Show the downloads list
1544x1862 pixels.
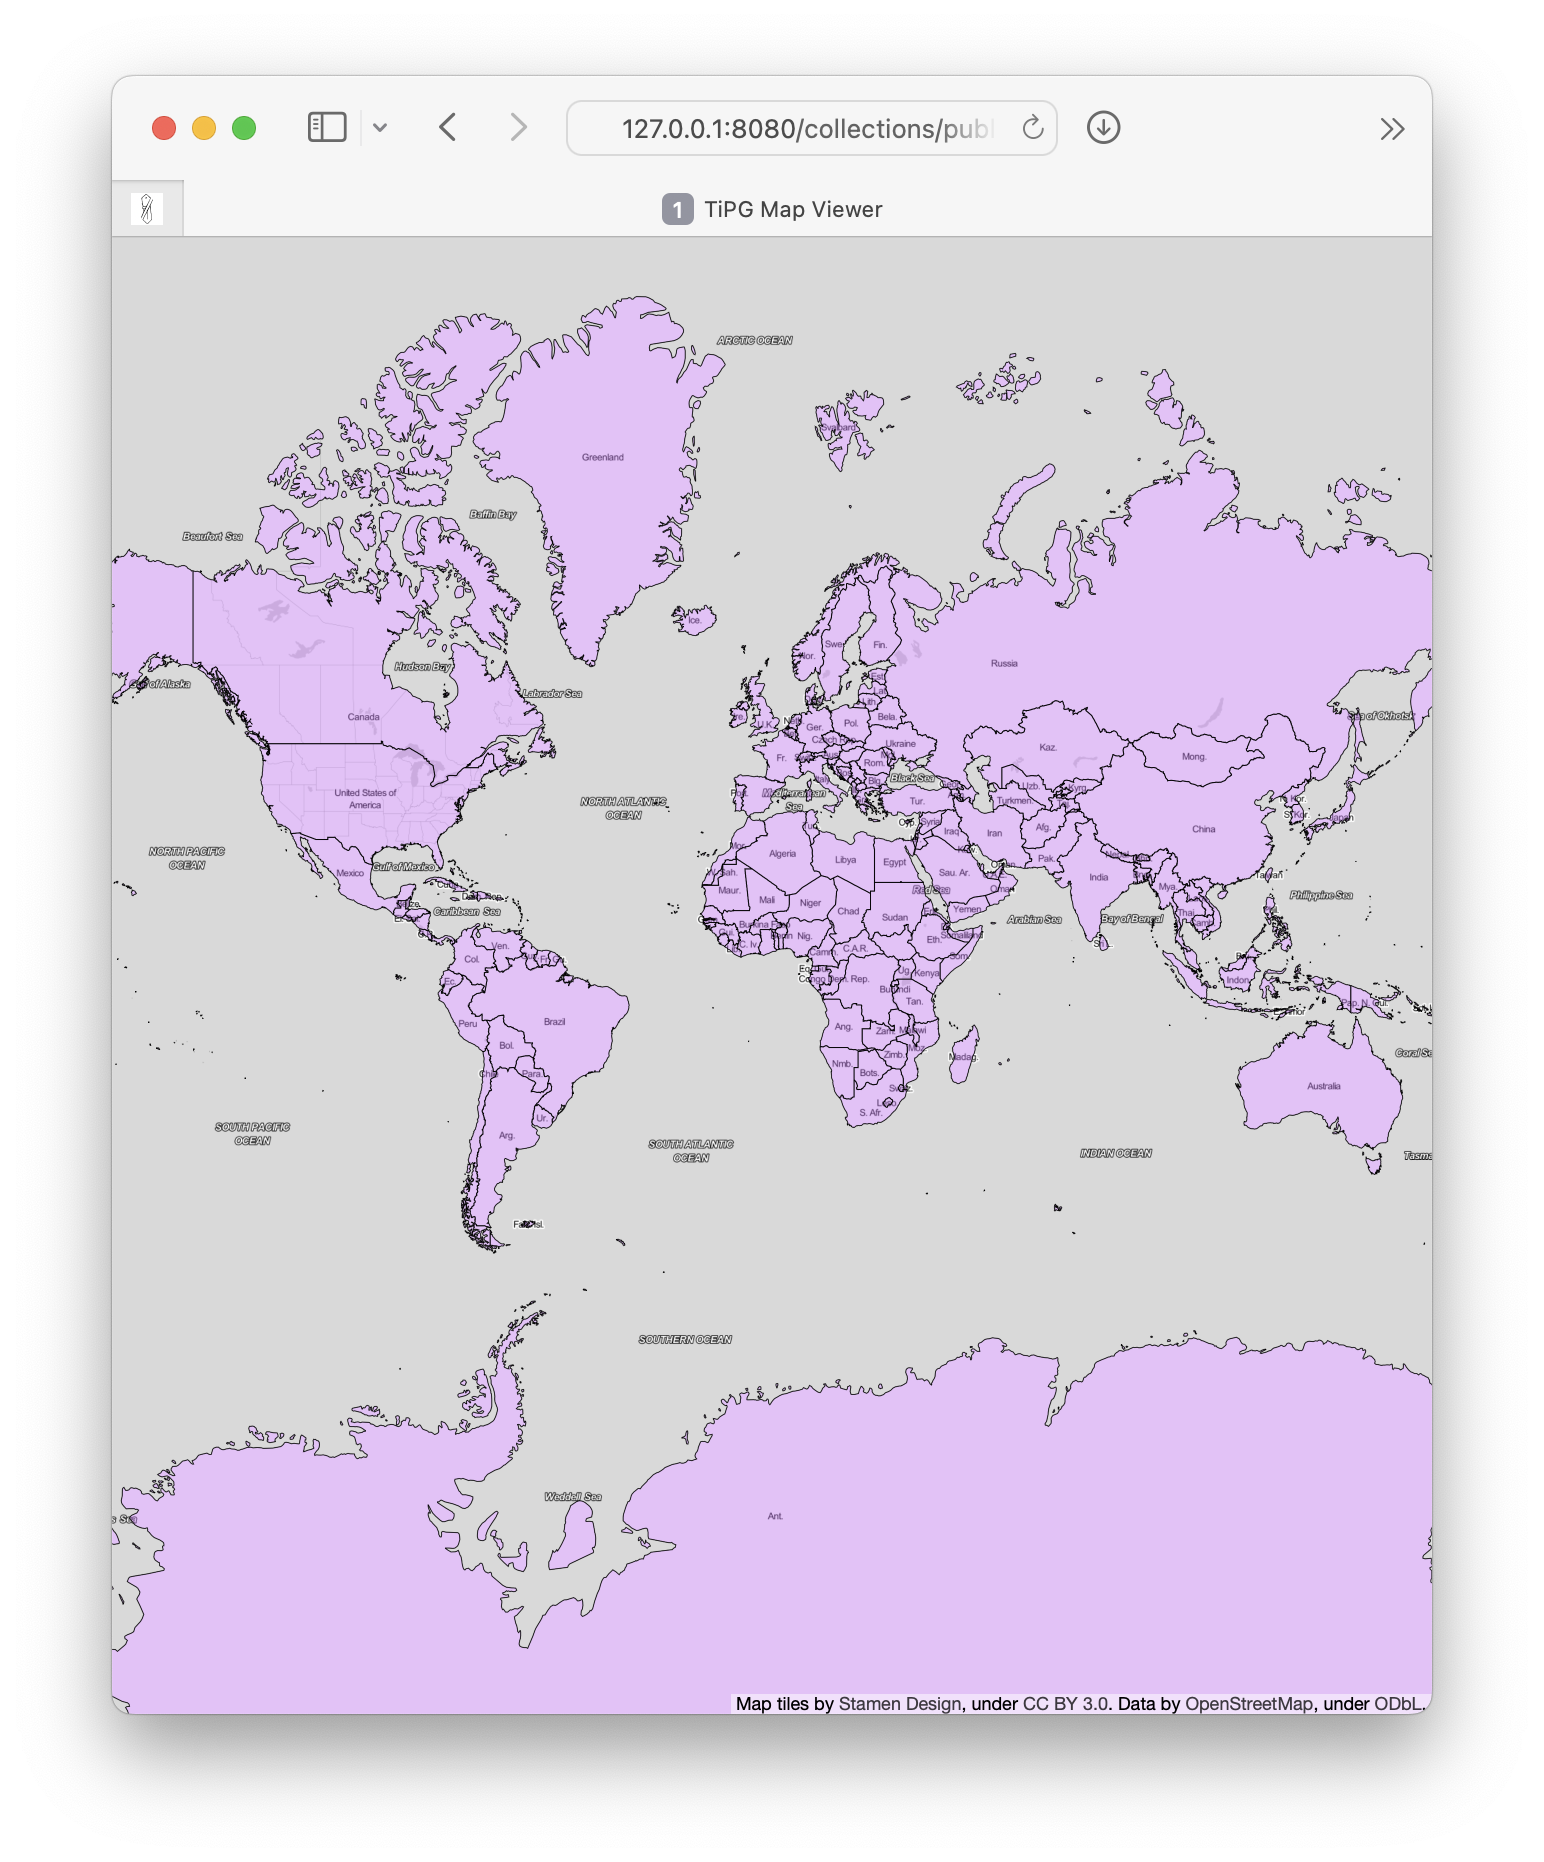[1103, 128]
